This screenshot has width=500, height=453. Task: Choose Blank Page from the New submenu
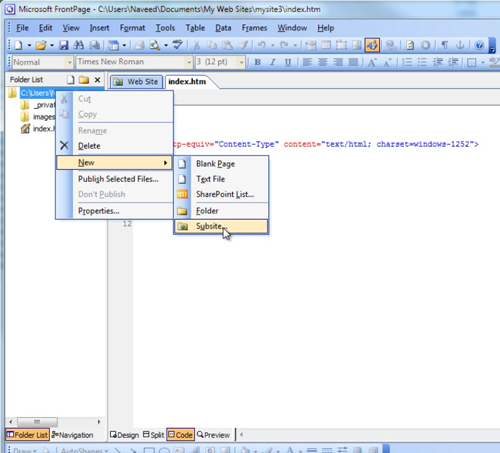point(221,164)
